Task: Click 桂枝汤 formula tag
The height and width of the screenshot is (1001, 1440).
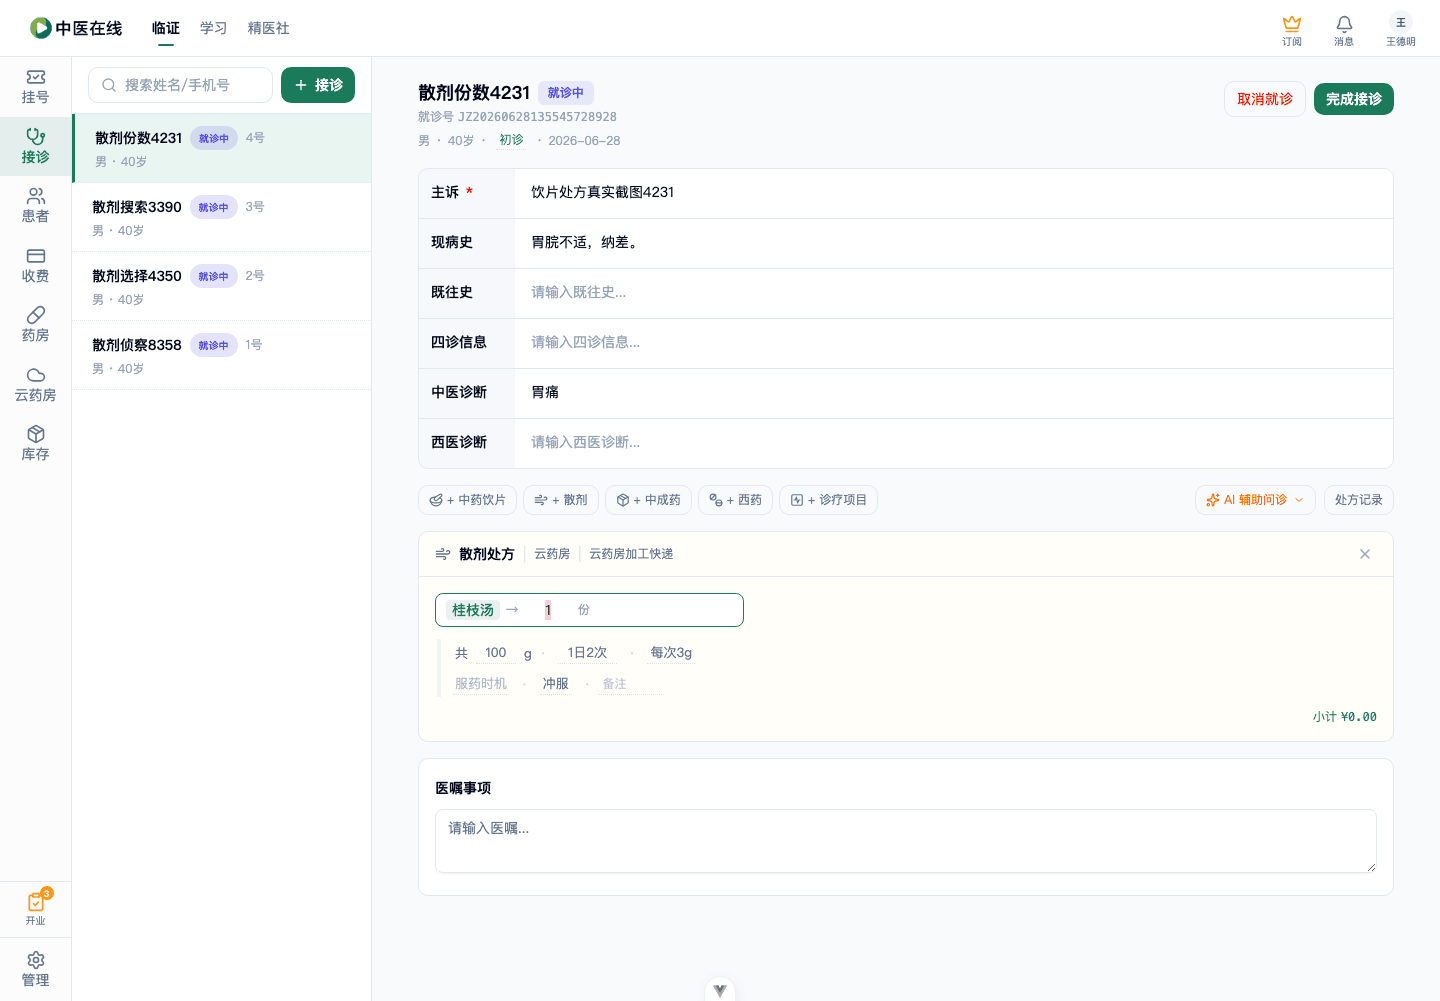Action: pos(473,610)
